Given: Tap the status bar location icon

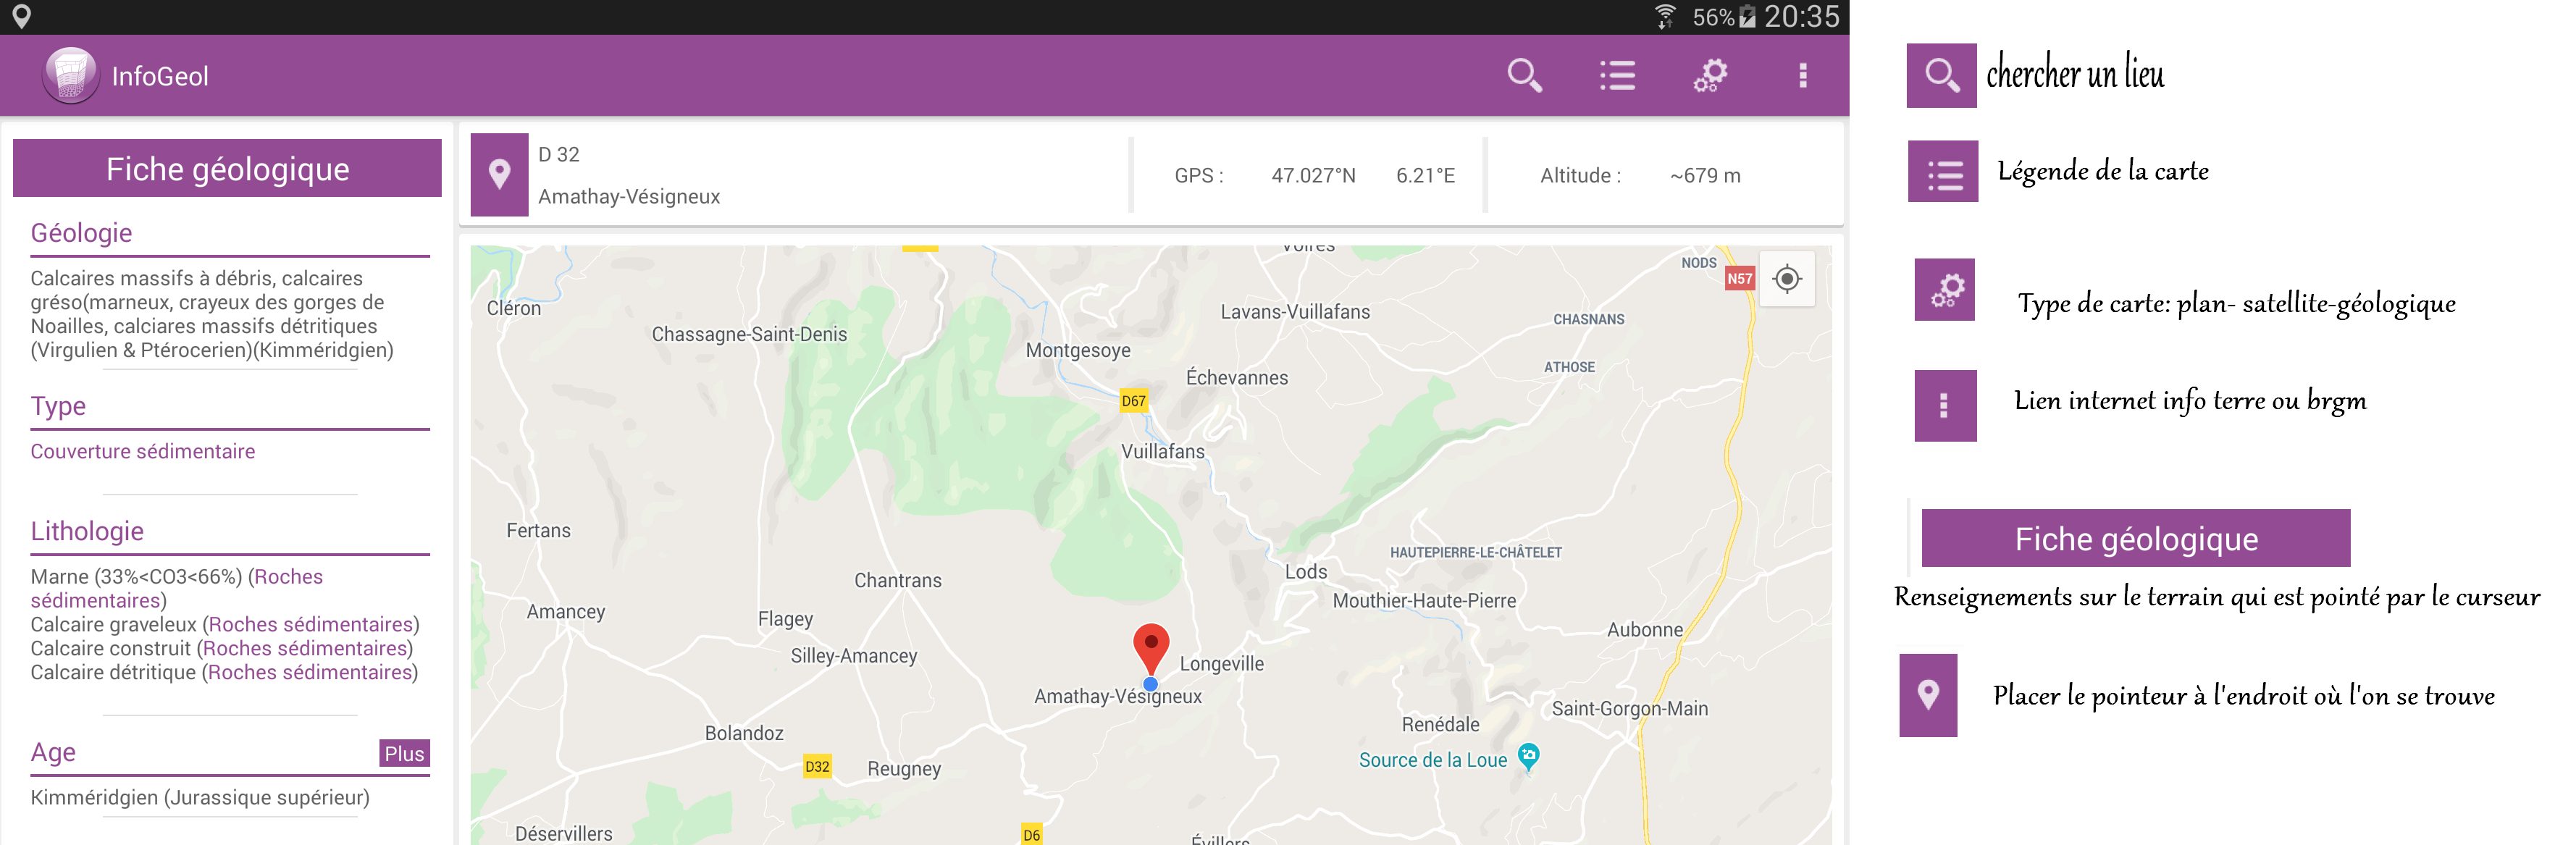Looking at the screenshot, I should [x=21, y=16].
